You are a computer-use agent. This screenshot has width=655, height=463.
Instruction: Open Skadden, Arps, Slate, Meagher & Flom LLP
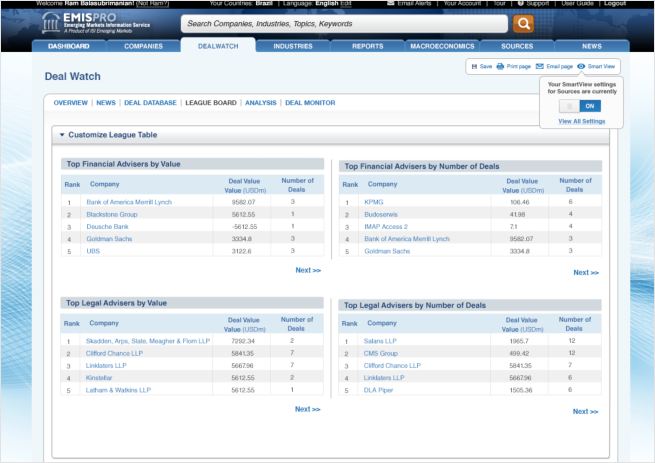(x=148, y=341)
